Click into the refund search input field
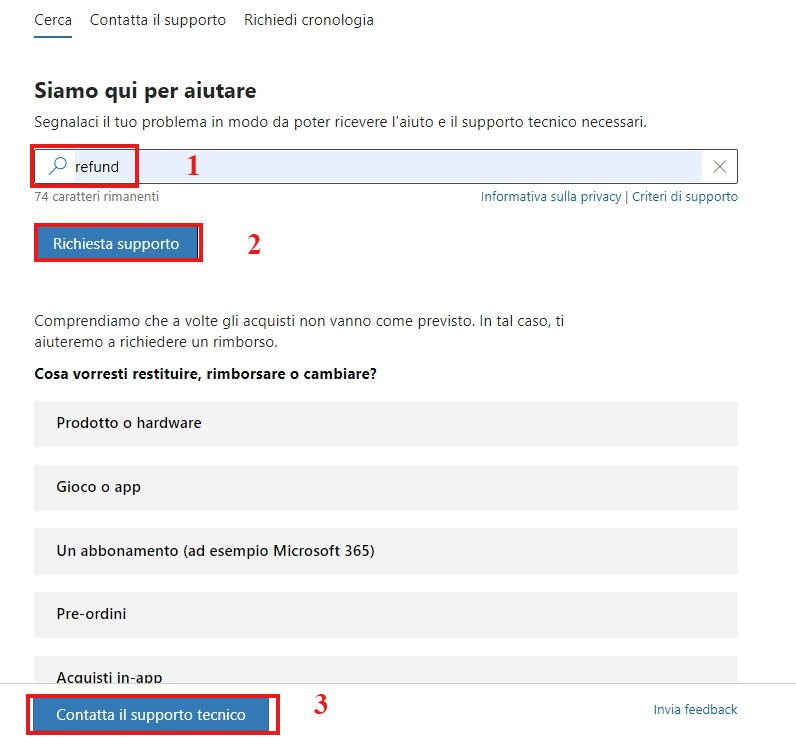796x745 pixels. pyautogui.click(x=386, y=166)
